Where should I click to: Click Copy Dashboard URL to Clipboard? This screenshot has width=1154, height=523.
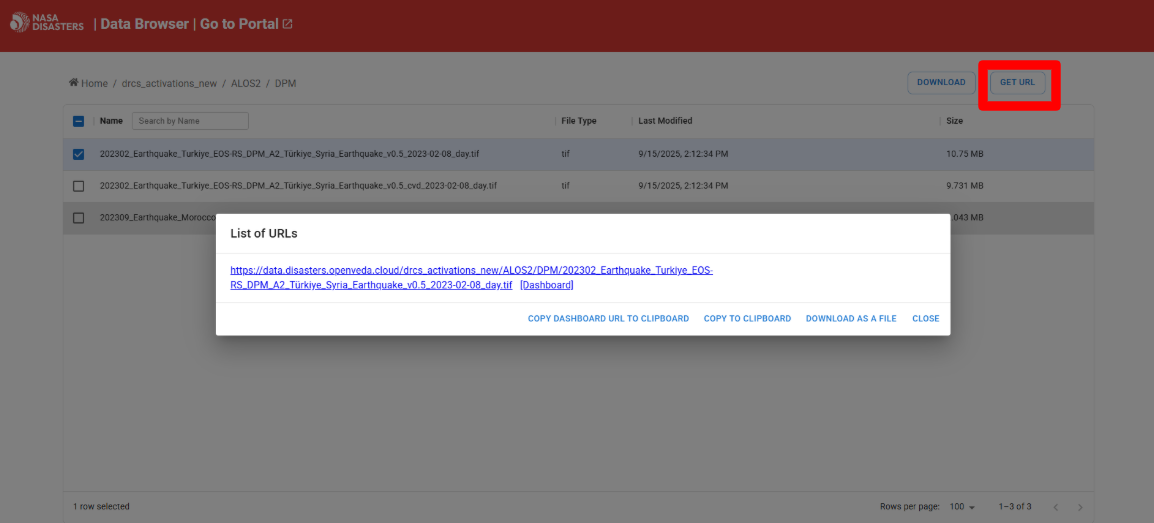(608, 319)
